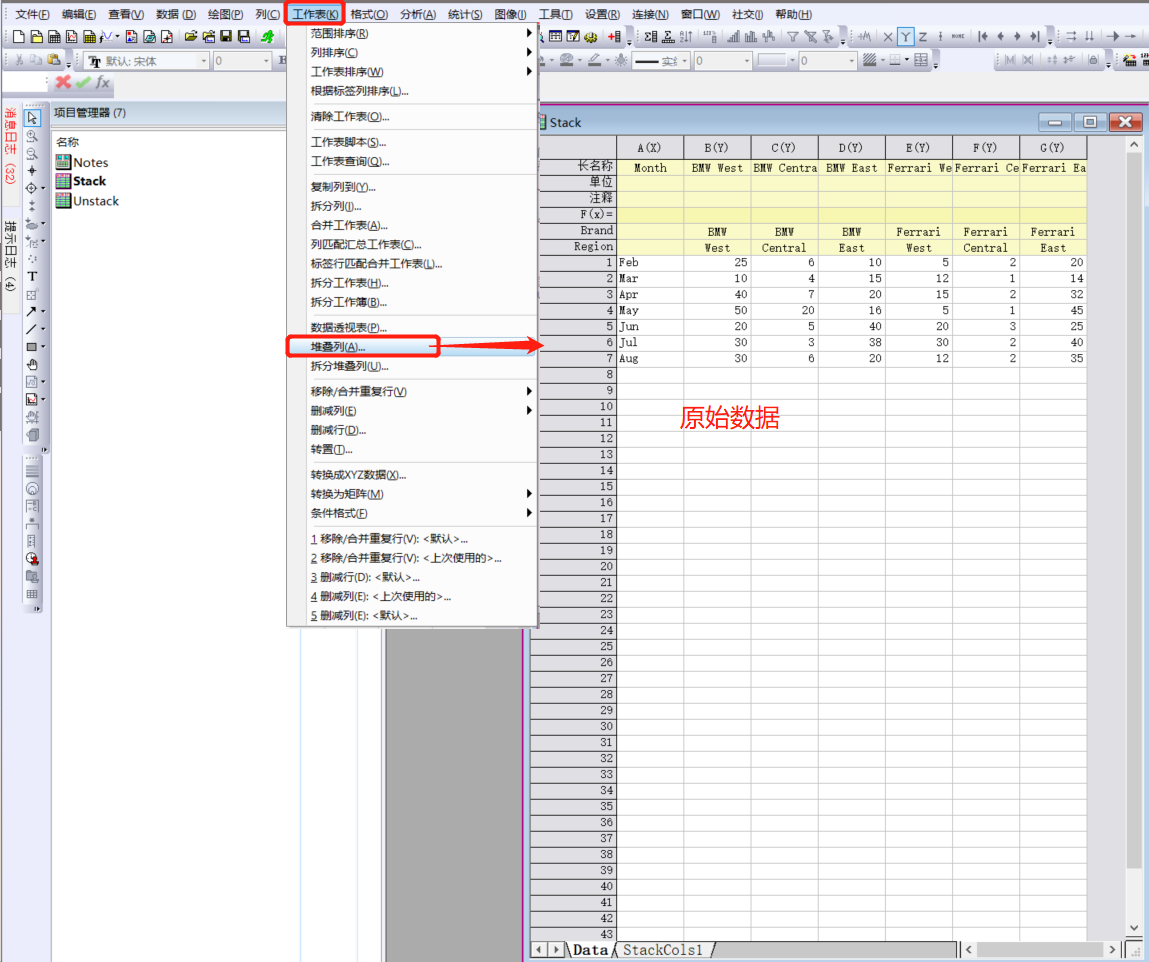
Task: Click the fx function icon
Action: point(103,82)
